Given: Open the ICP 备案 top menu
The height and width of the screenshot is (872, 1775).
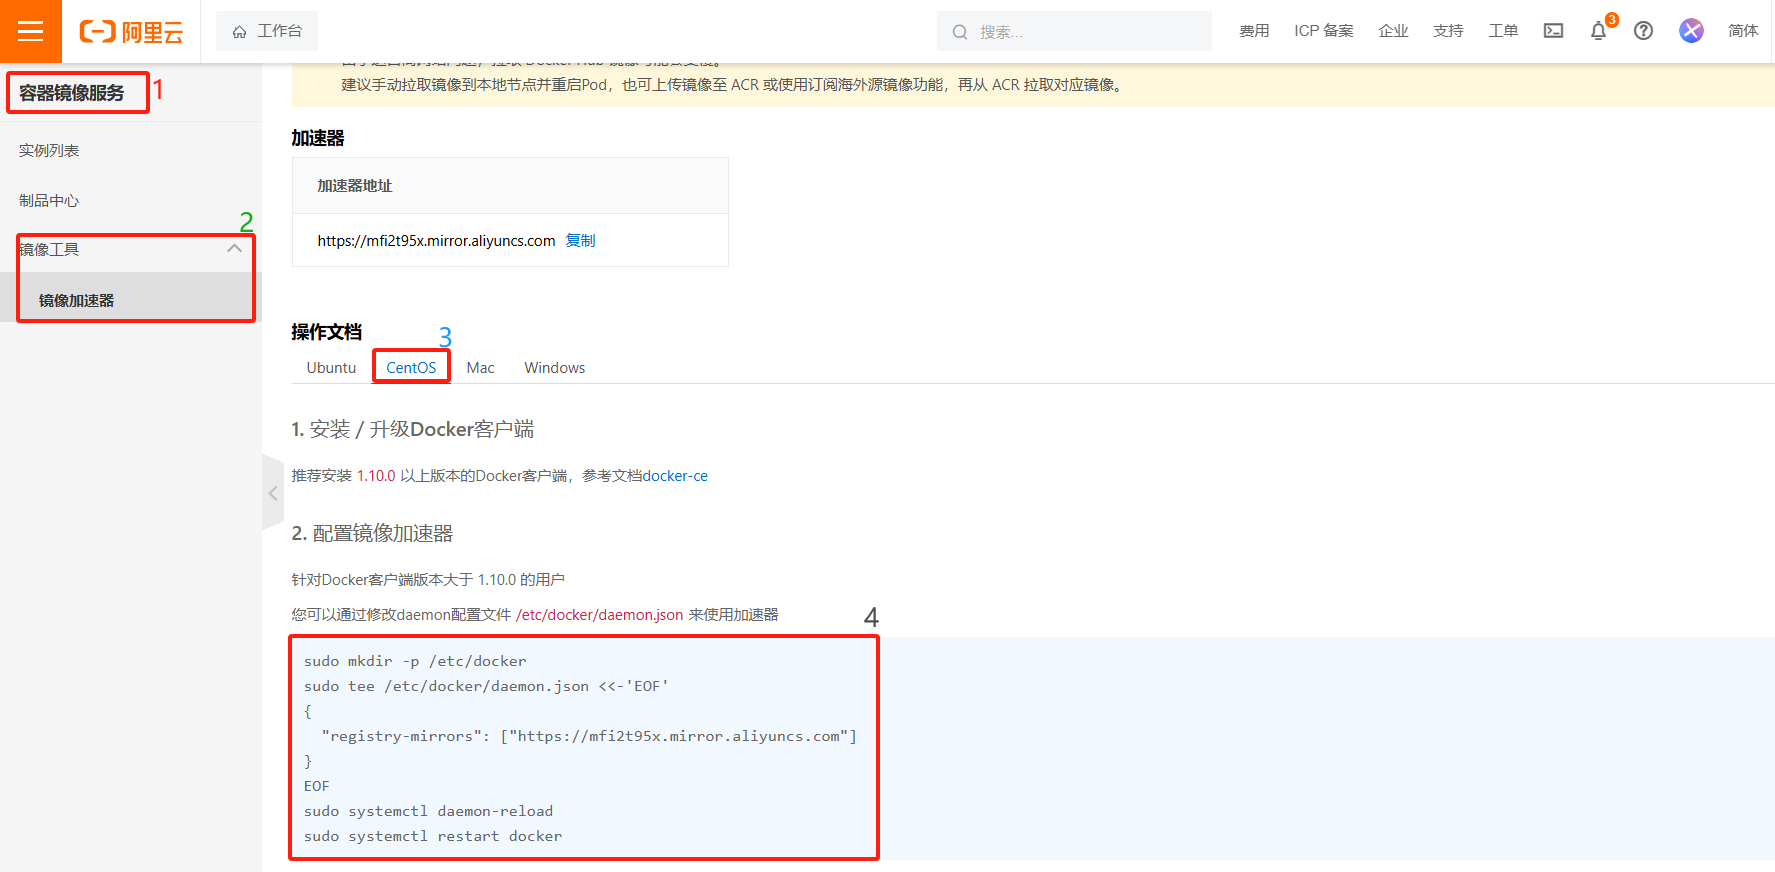Looking at the screenshot, I should pyautogui.click(x=1323, y=31).
